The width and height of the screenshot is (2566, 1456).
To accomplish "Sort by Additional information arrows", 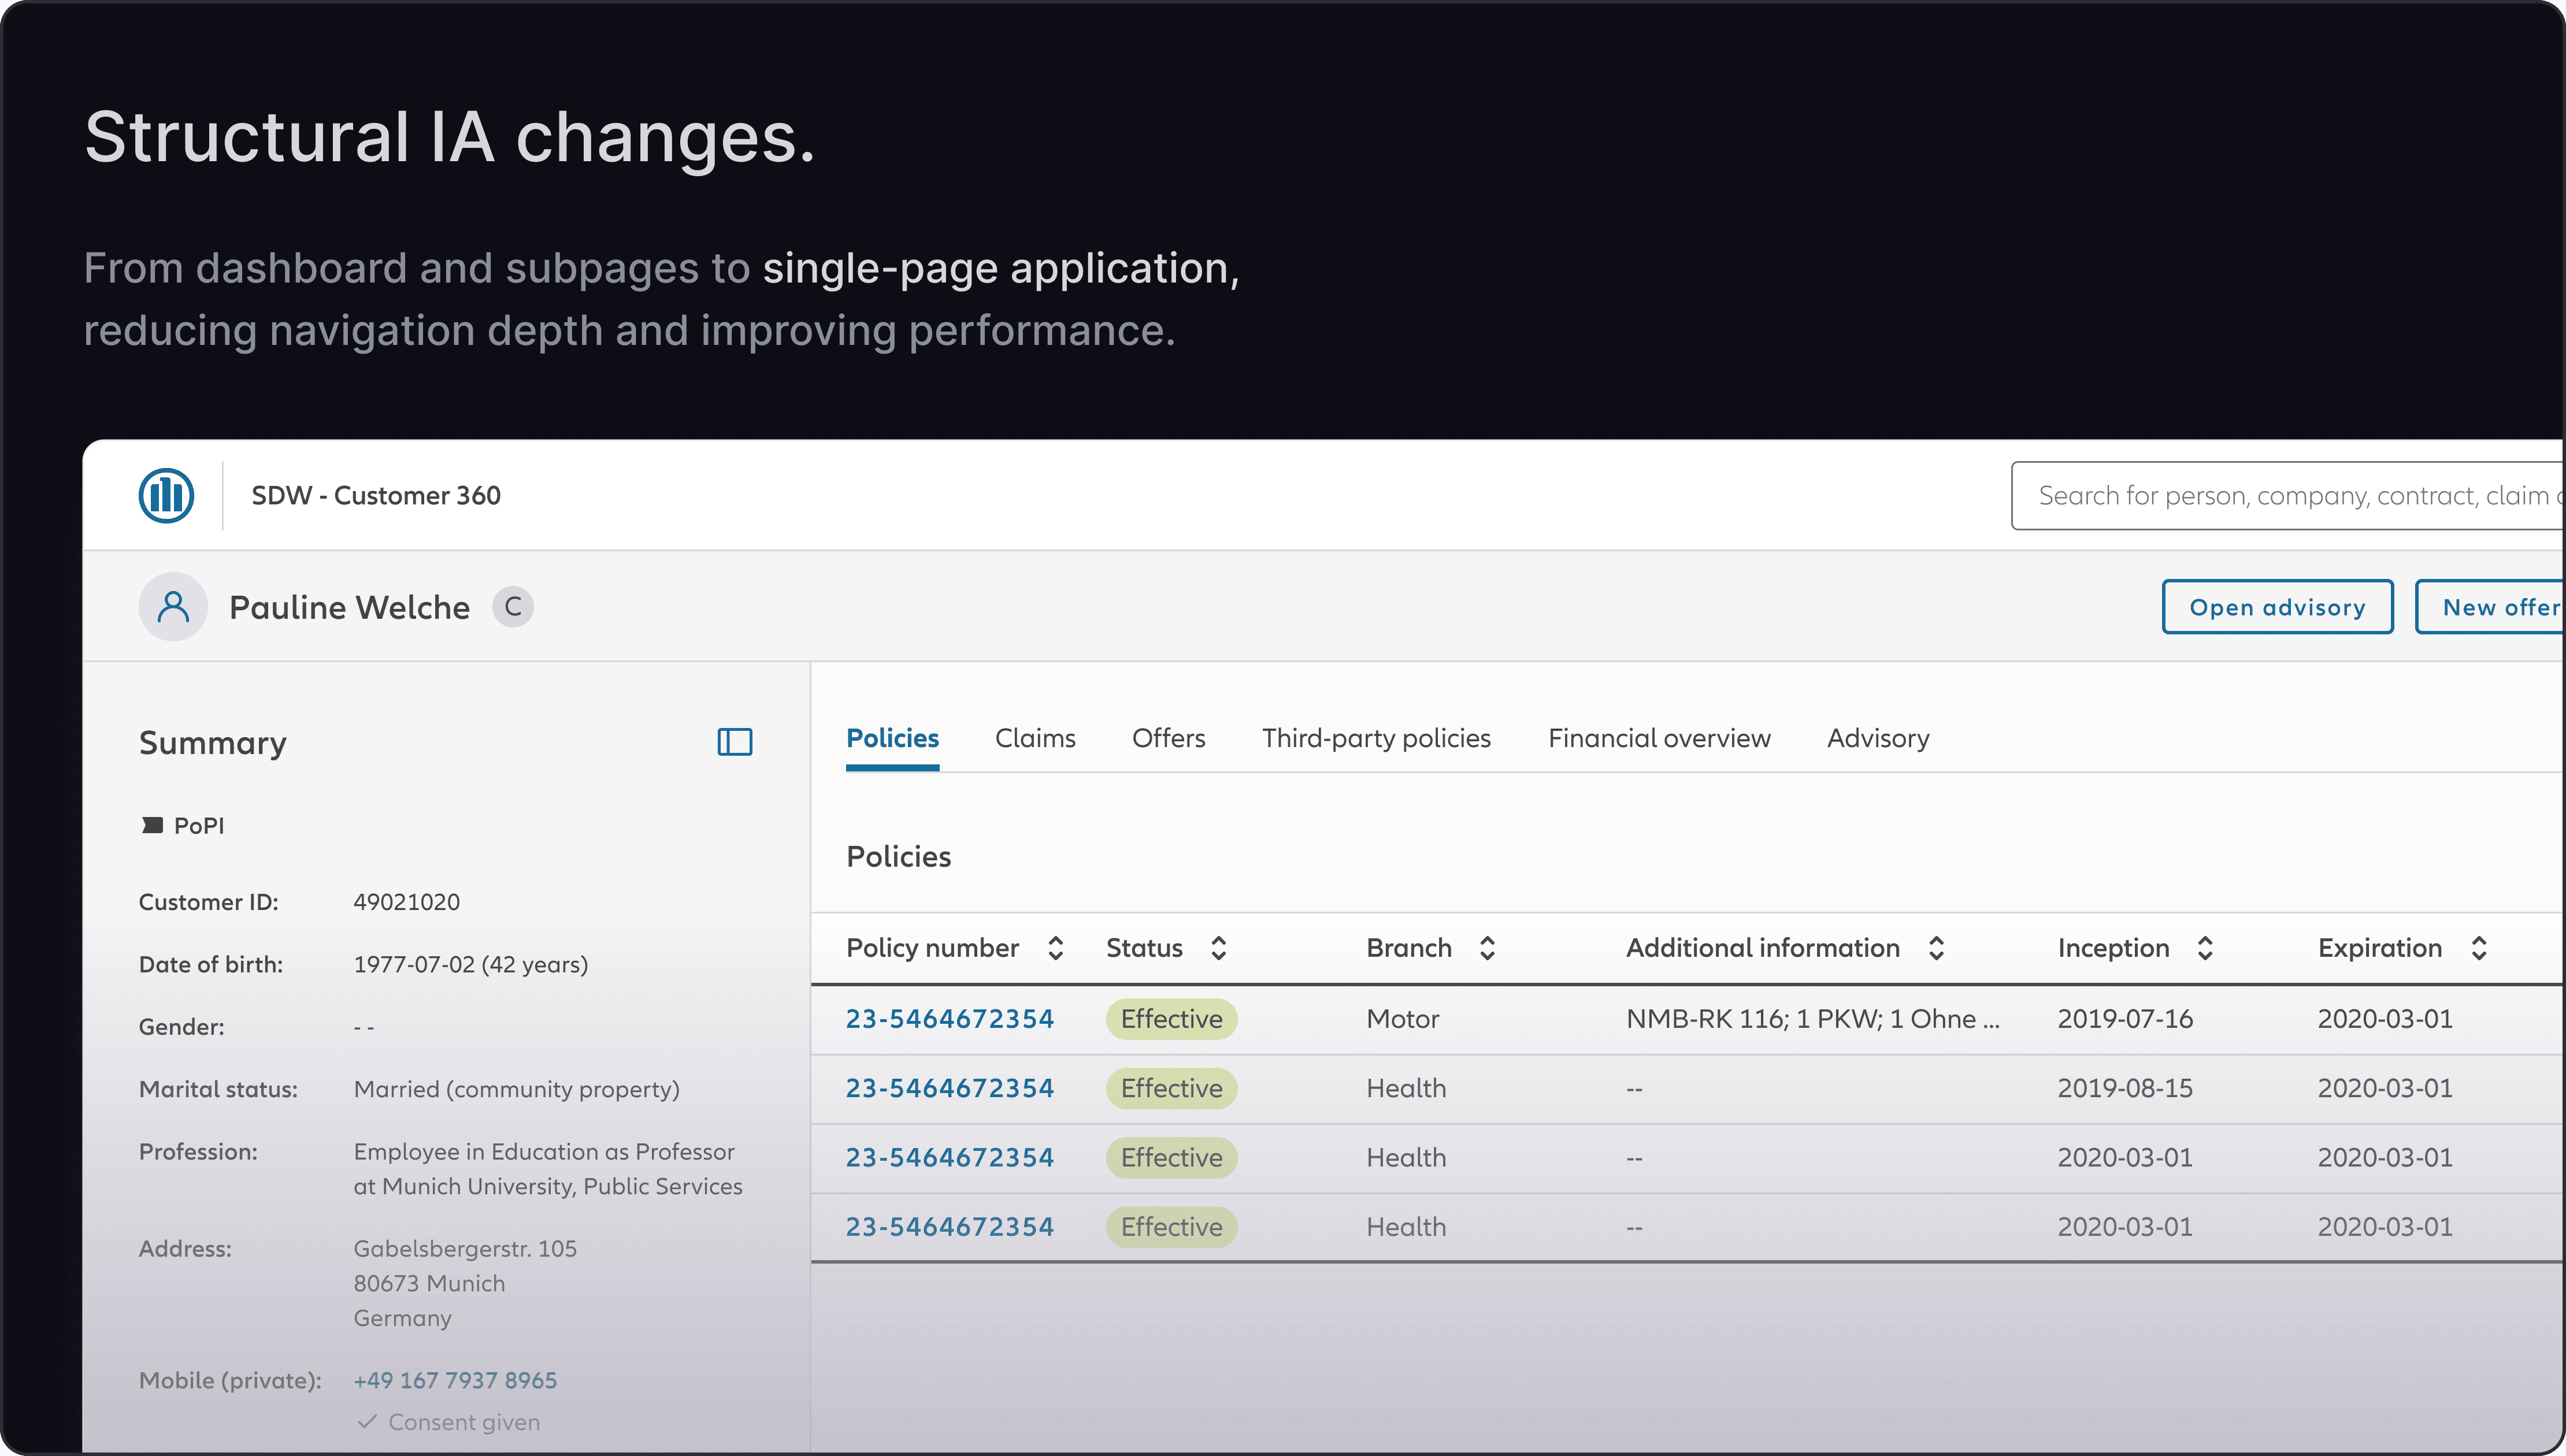I will [1936, 948].
